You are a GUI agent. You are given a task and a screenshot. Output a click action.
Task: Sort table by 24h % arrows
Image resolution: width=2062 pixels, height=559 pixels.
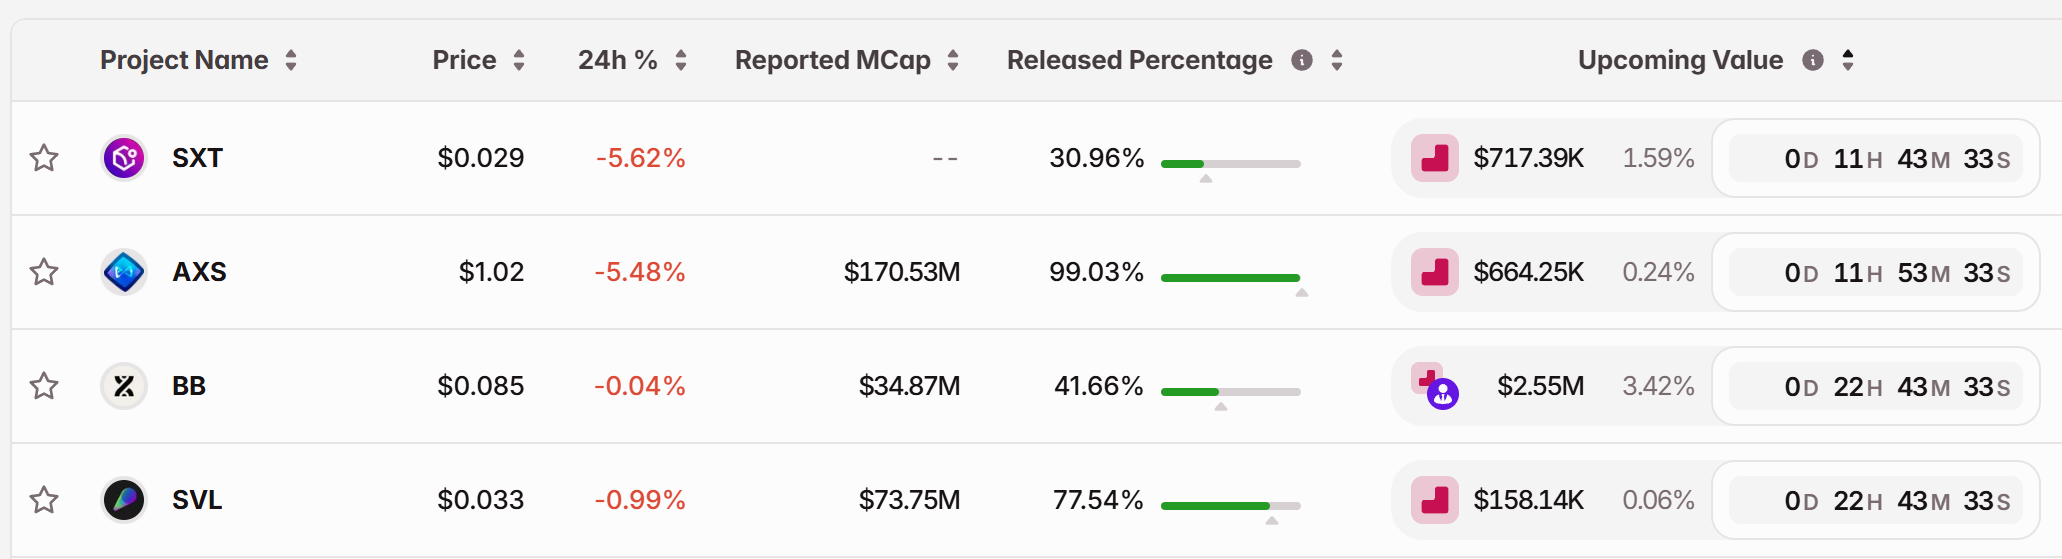click(x=681, y=60)
